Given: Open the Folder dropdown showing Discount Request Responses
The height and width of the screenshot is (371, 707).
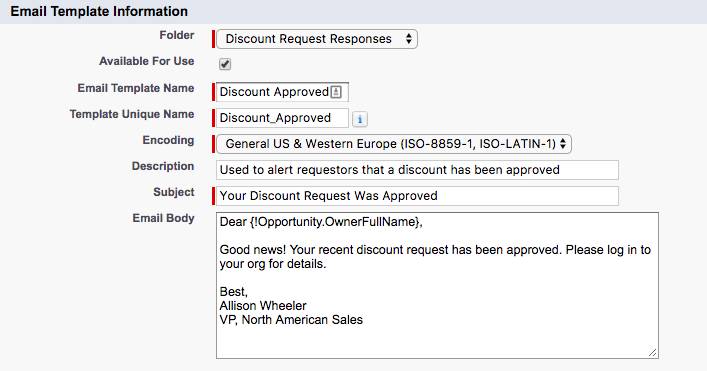Looking at the screenshot, I should (317, 39).
